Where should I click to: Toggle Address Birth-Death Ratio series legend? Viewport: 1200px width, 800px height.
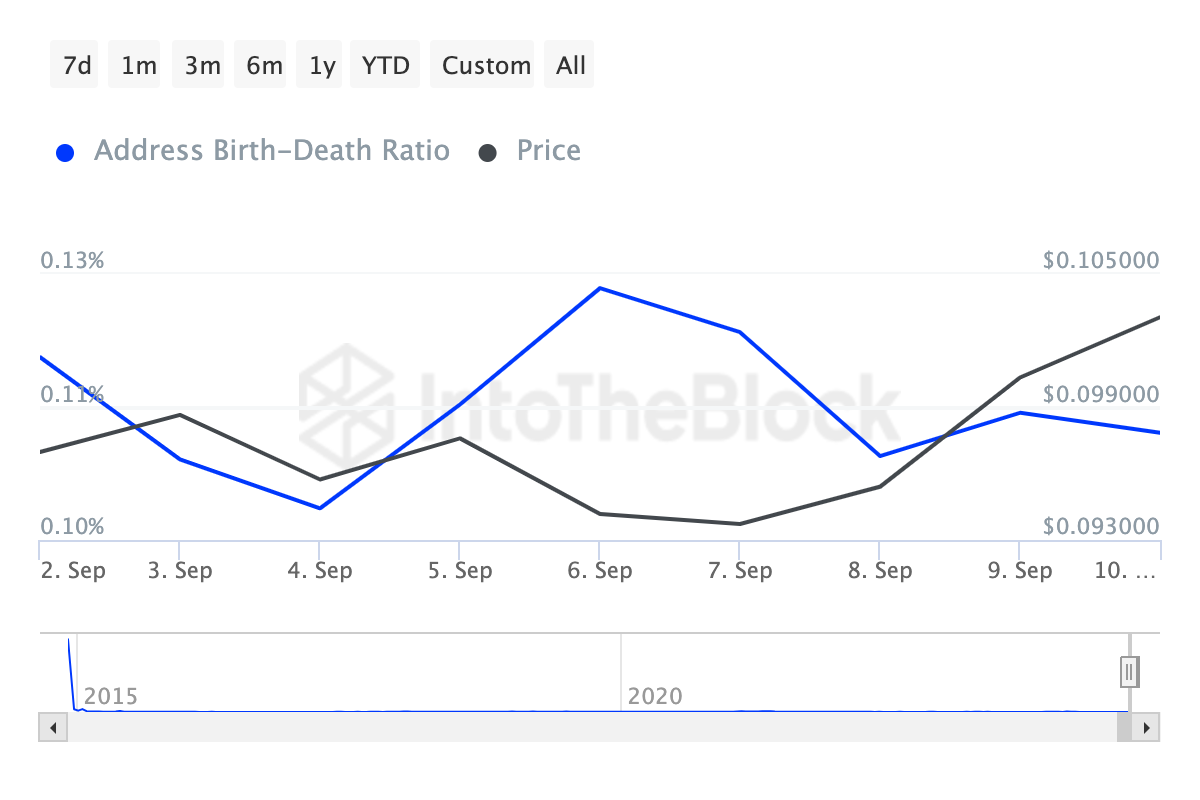click(x=271, y=151)
